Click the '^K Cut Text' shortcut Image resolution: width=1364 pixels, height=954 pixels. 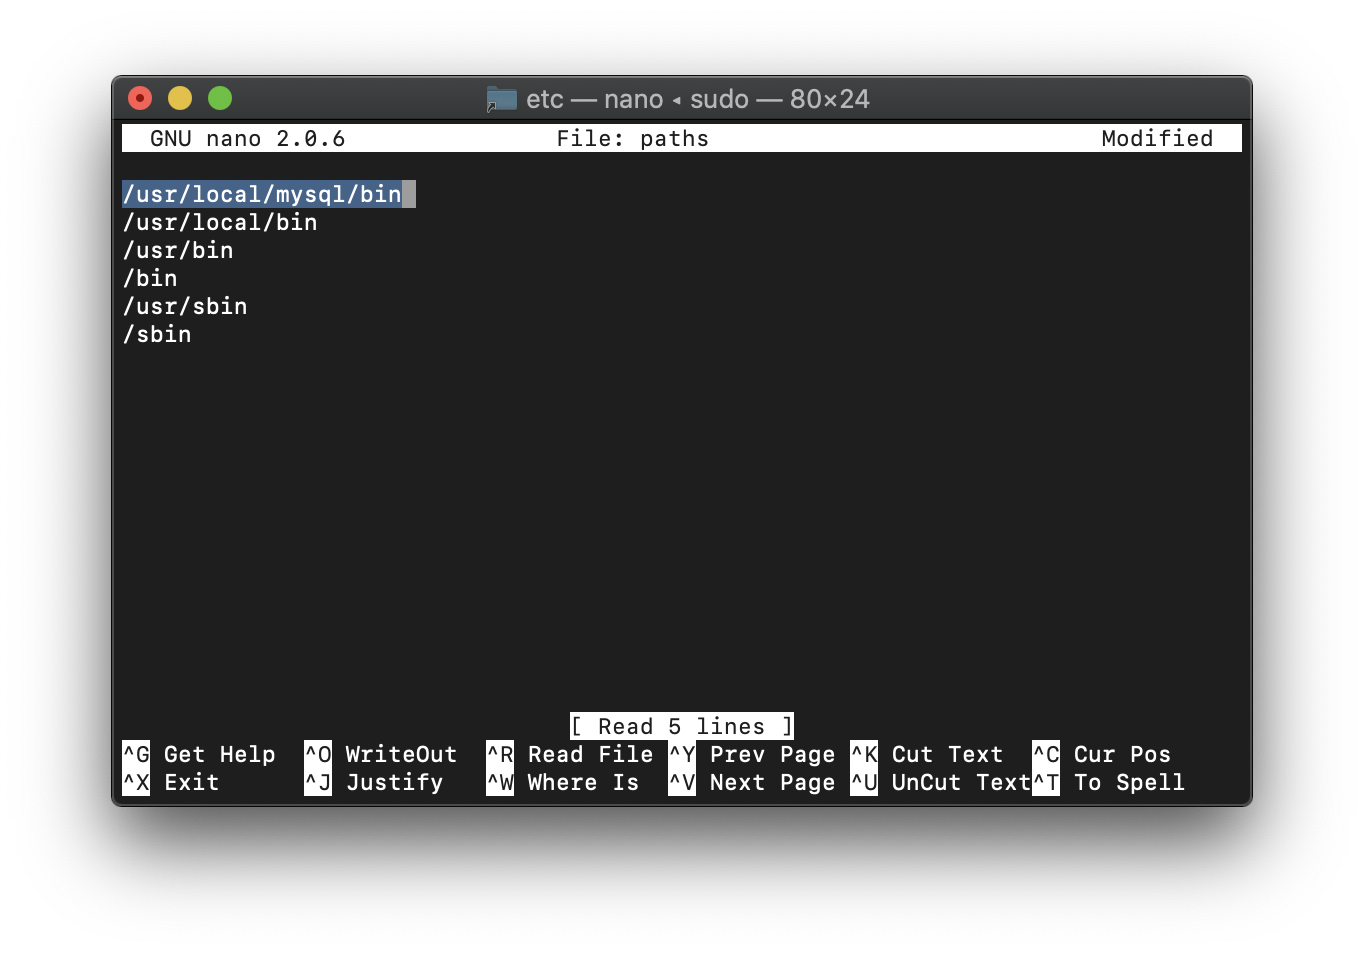927,754
